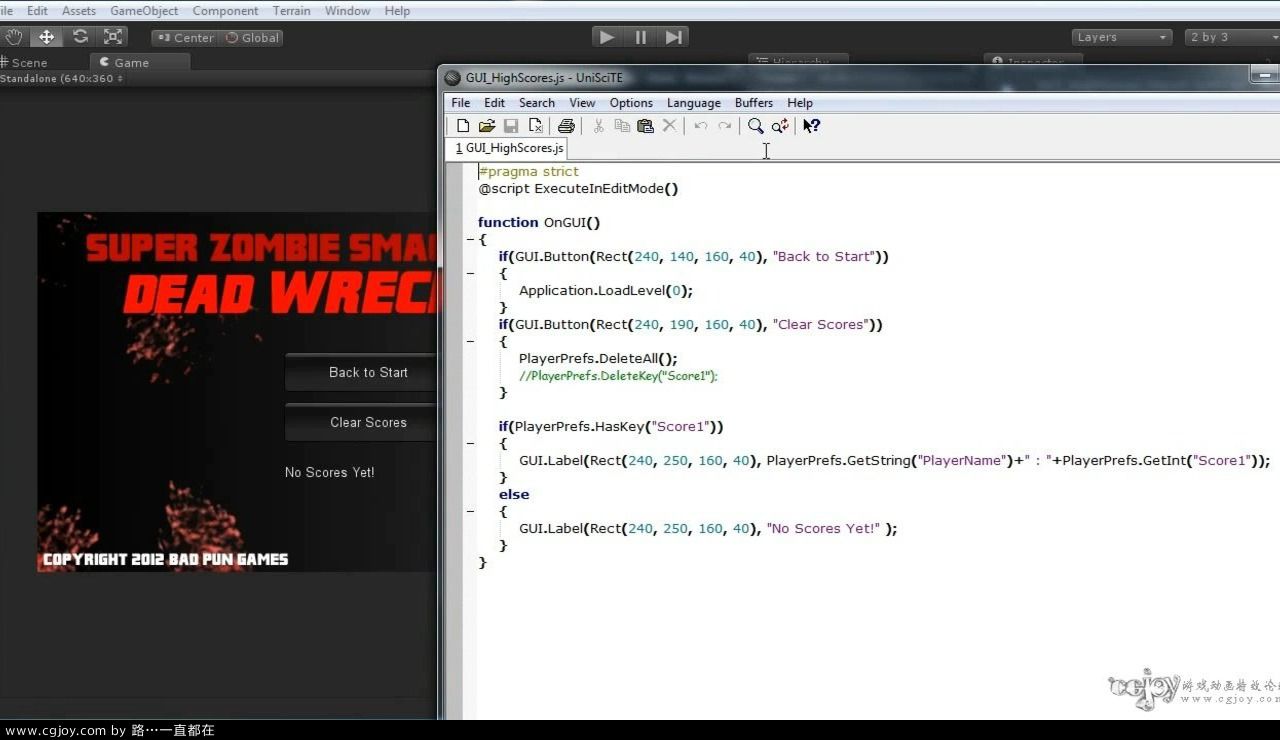Screen dimensions: 1280x740
Task: Open Unity's Help menu
Action: pyautogui.click(x=397, y=10)
